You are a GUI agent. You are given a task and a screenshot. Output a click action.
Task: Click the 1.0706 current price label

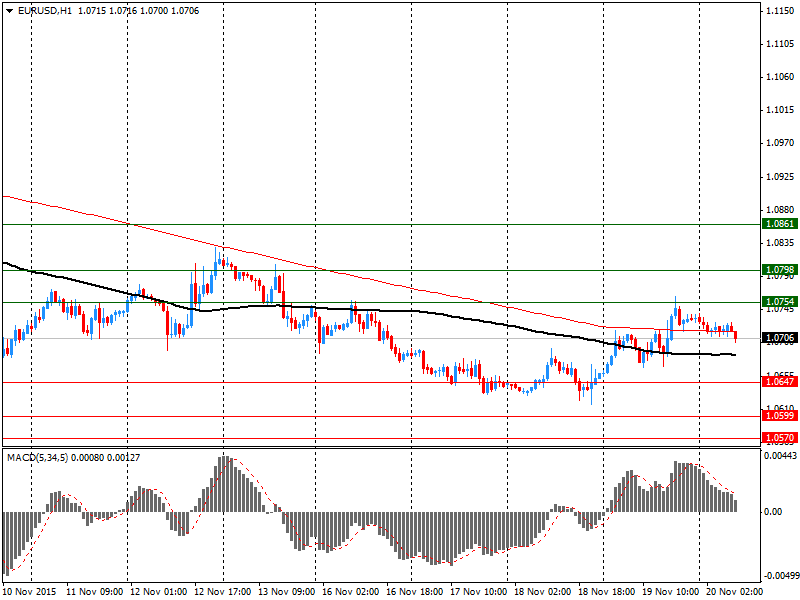780,338
